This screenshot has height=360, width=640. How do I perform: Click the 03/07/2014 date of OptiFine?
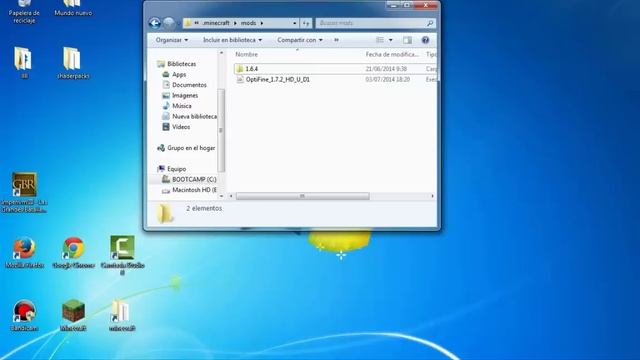coord(388,80)
